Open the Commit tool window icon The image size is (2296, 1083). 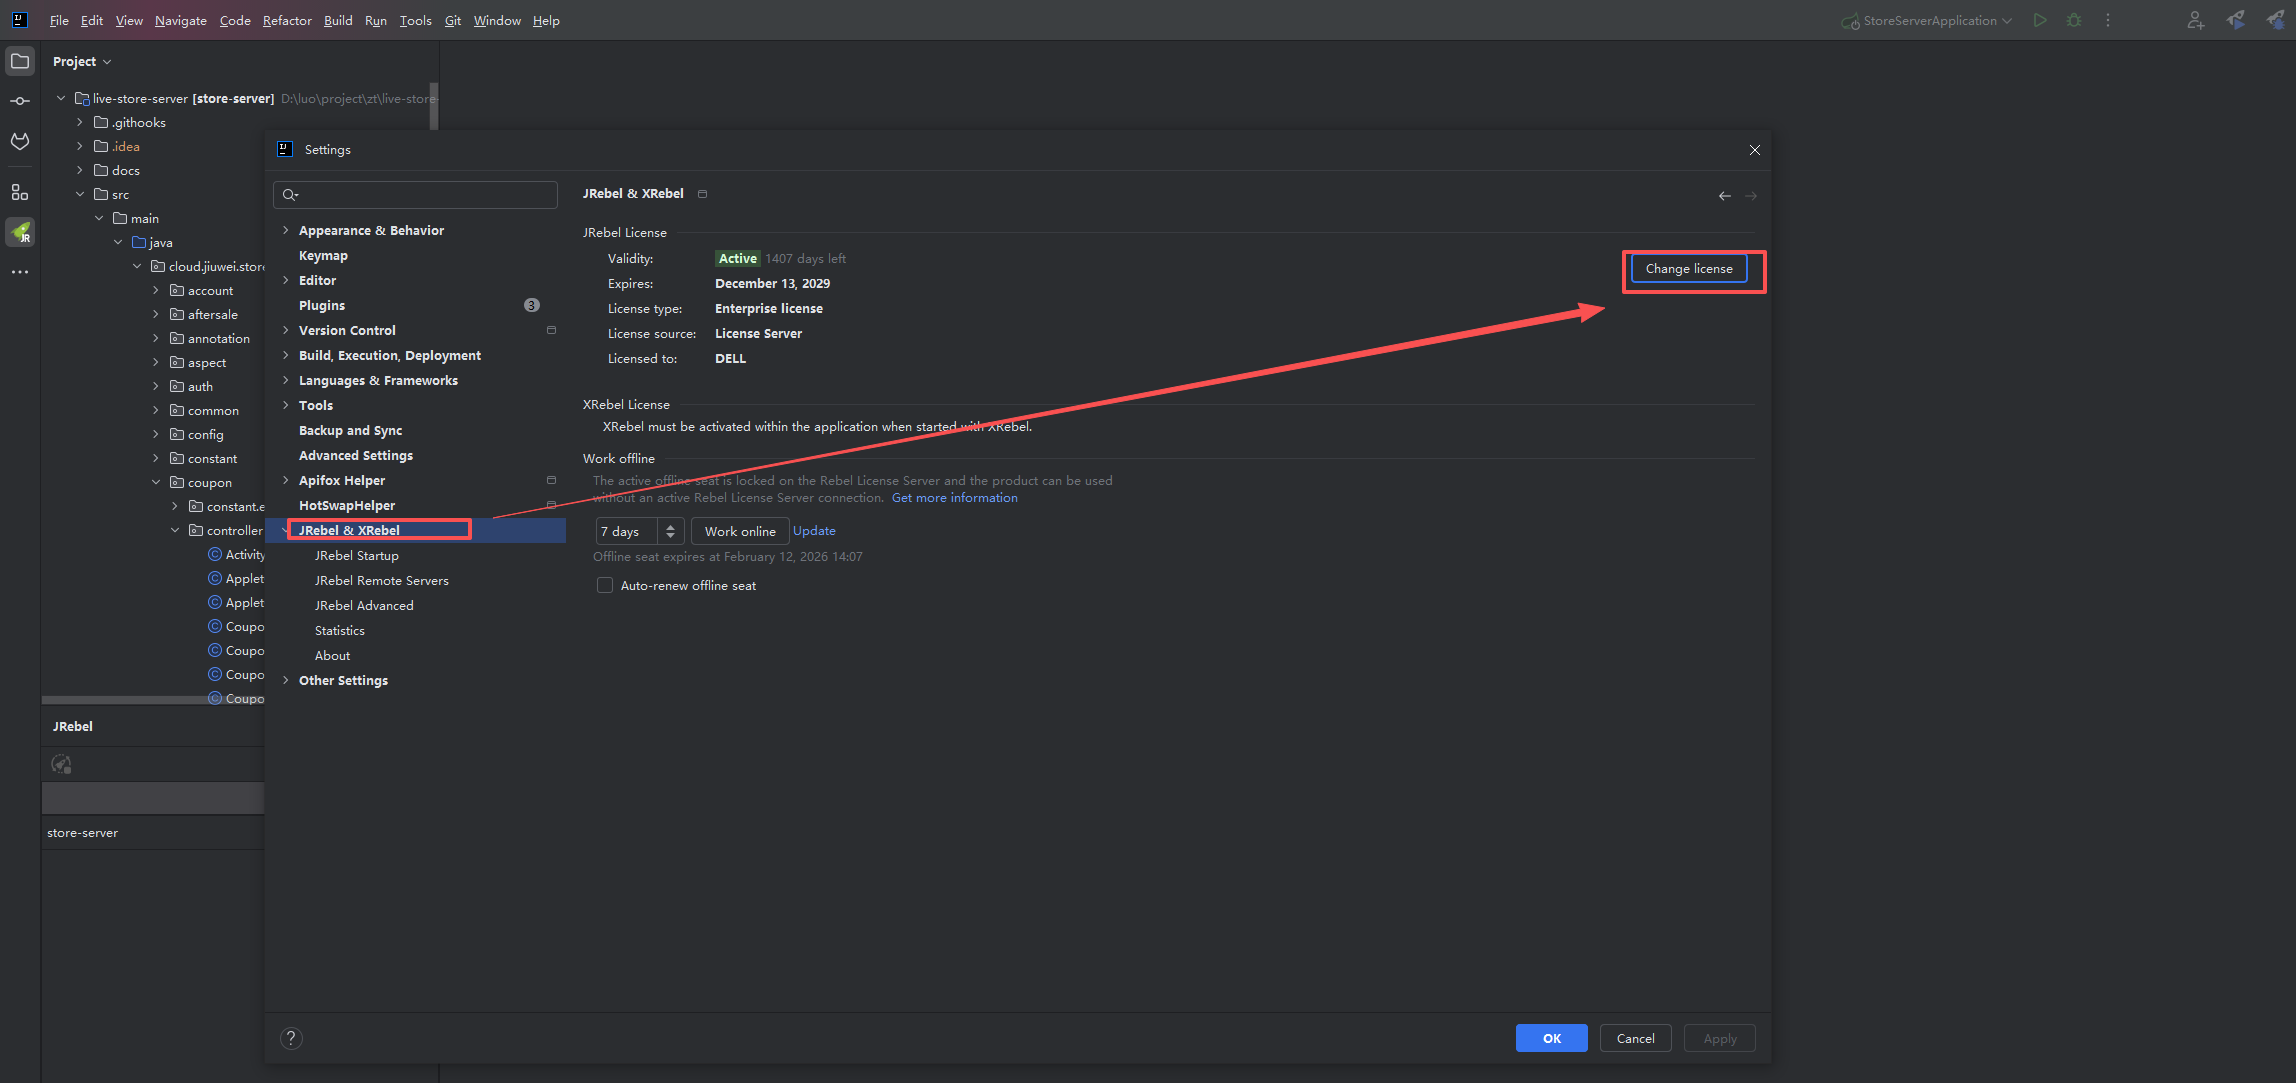[20, 101]
